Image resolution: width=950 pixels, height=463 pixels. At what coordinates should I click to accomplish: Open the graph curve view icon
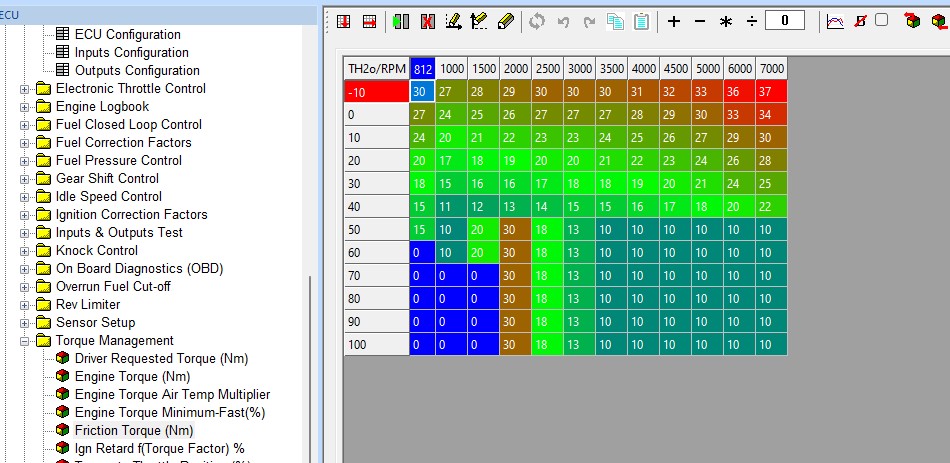pos(835,21)
